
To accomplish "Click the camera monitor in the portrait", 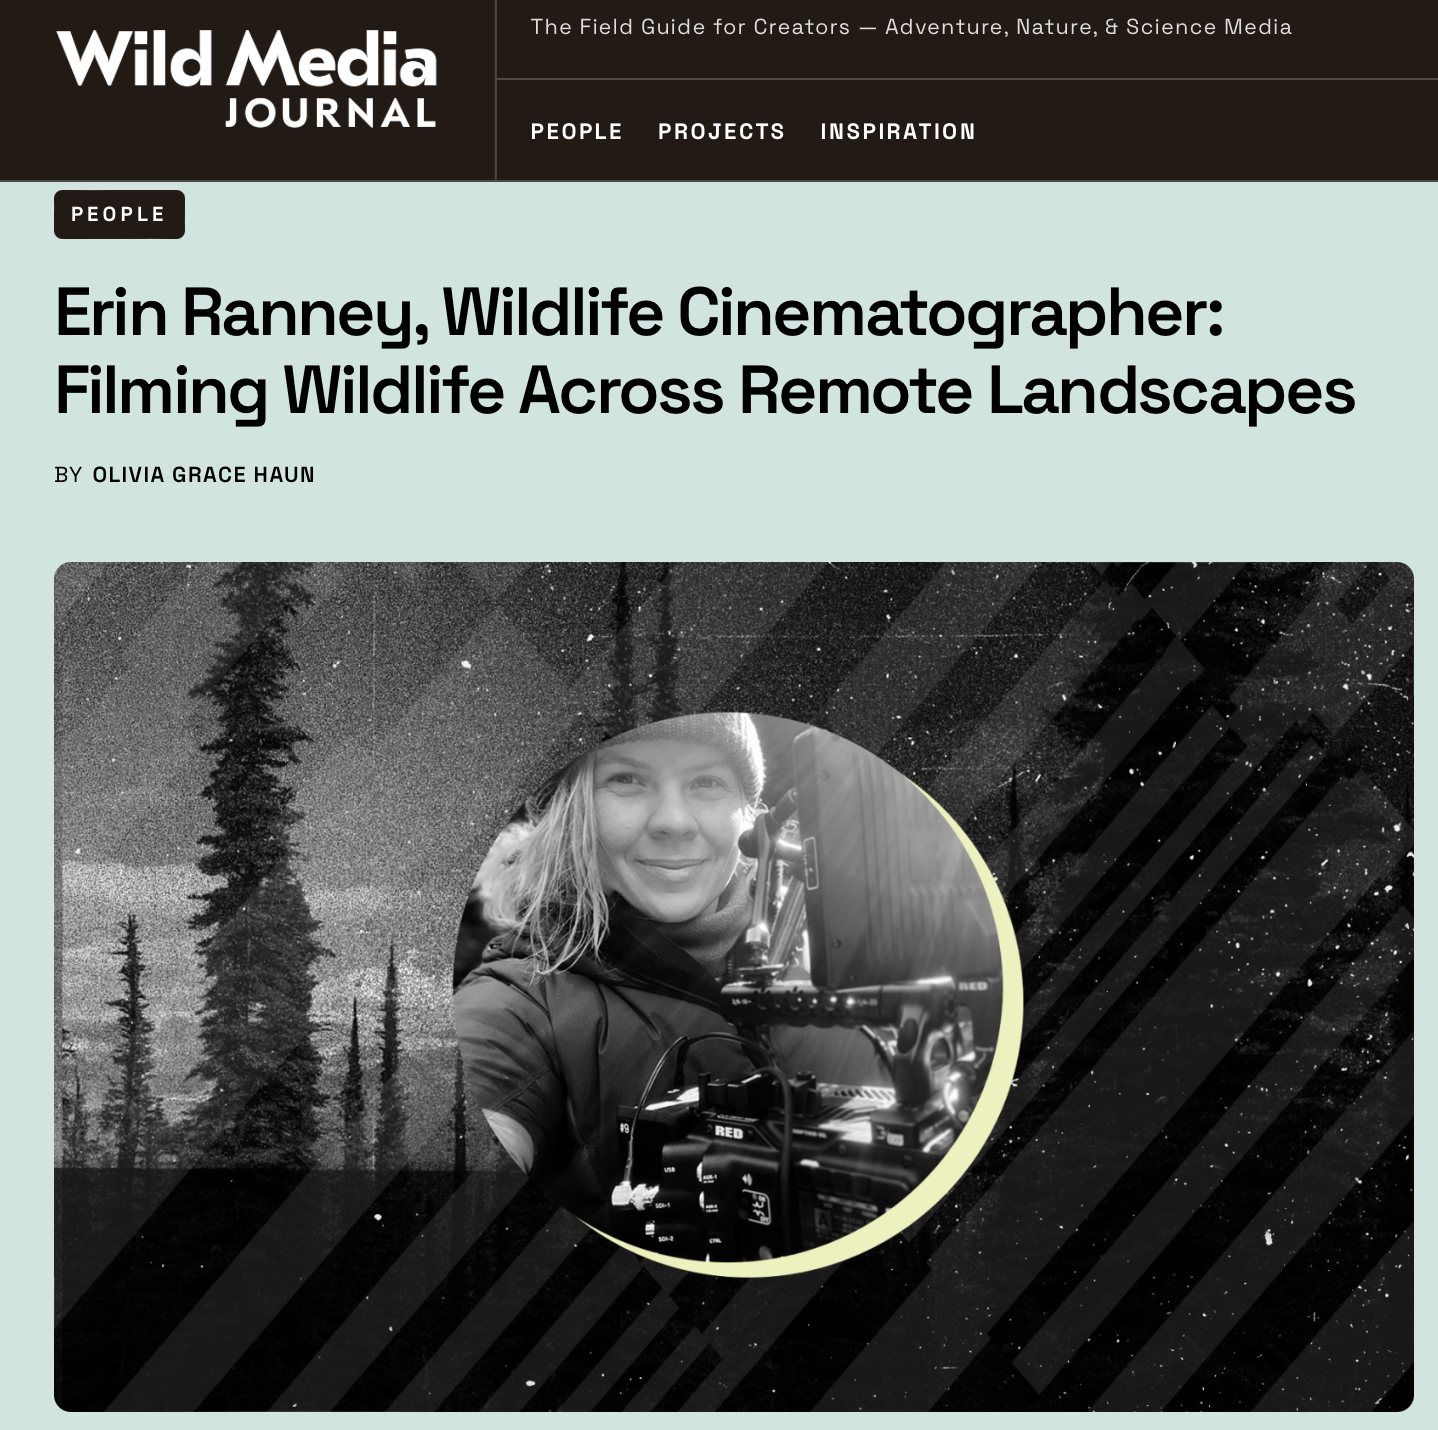I will 880,860.
